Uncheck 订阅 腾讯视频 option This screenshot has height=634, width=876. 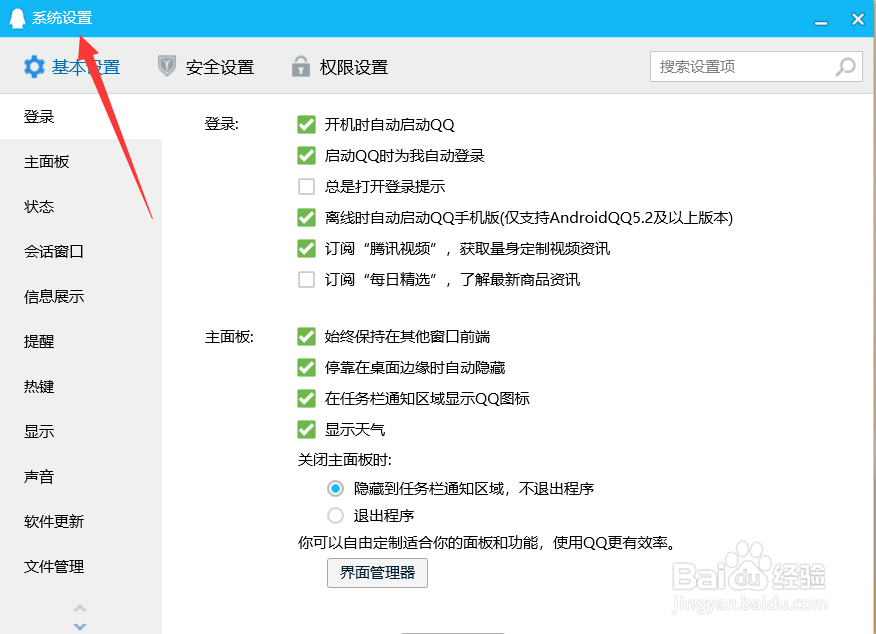pos(306,248)
